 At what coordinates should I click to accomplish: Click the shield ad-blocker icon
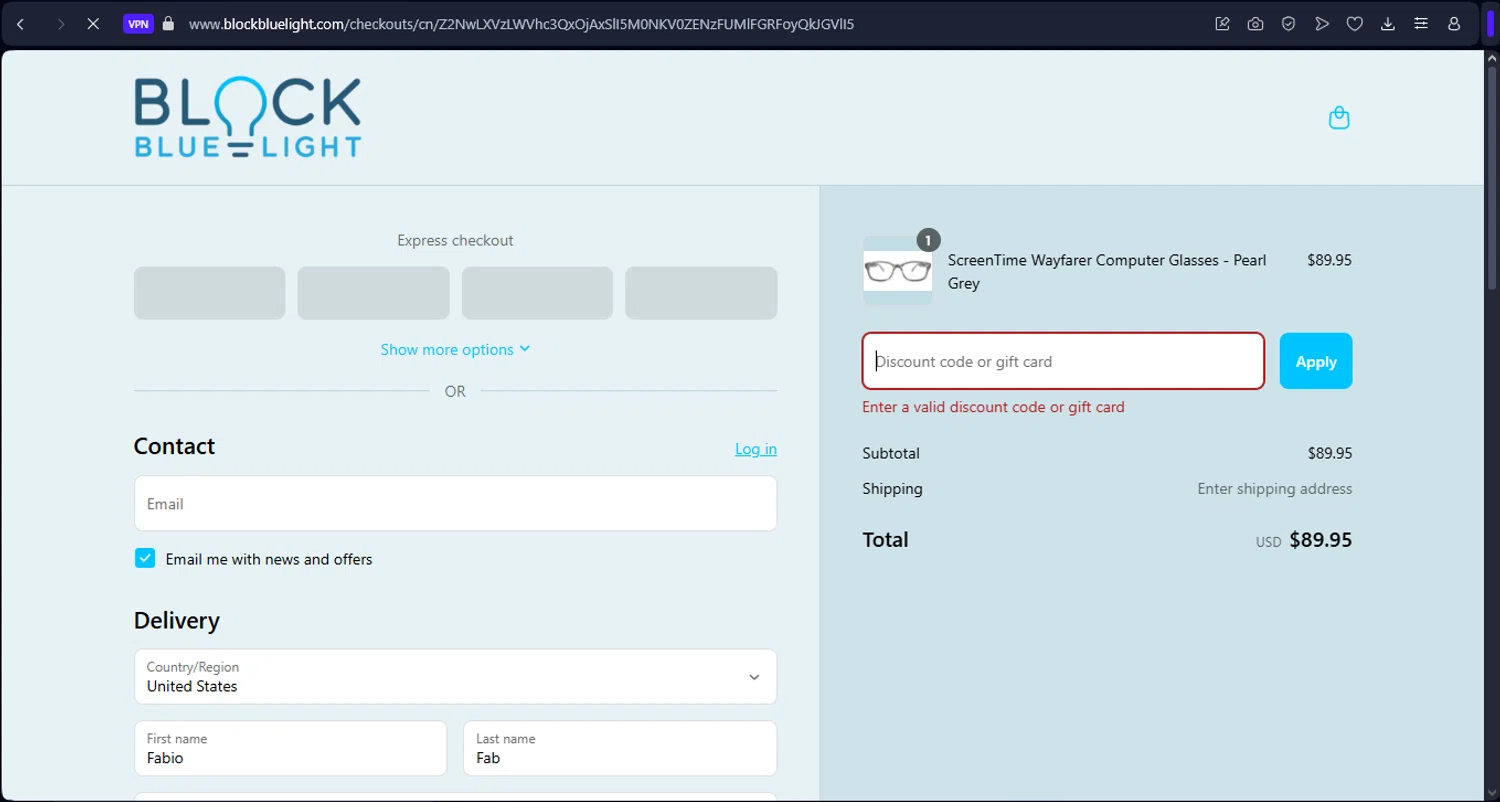pos(1289,24)
